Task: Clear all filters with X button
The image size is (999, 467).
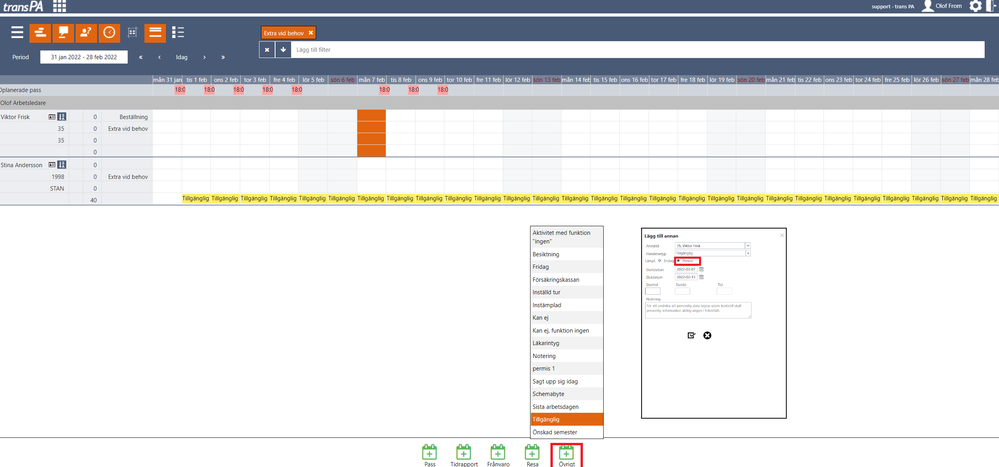Action: 267,50
